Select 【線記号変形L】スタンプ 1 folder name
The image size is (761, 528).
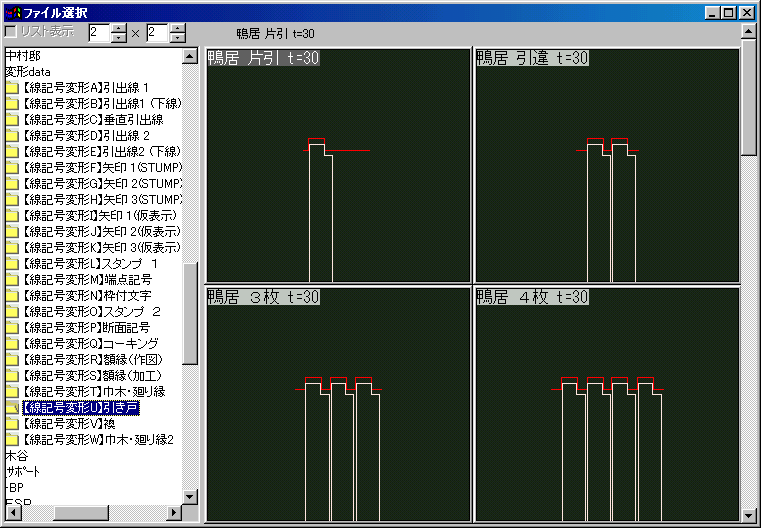click(90, 264)
